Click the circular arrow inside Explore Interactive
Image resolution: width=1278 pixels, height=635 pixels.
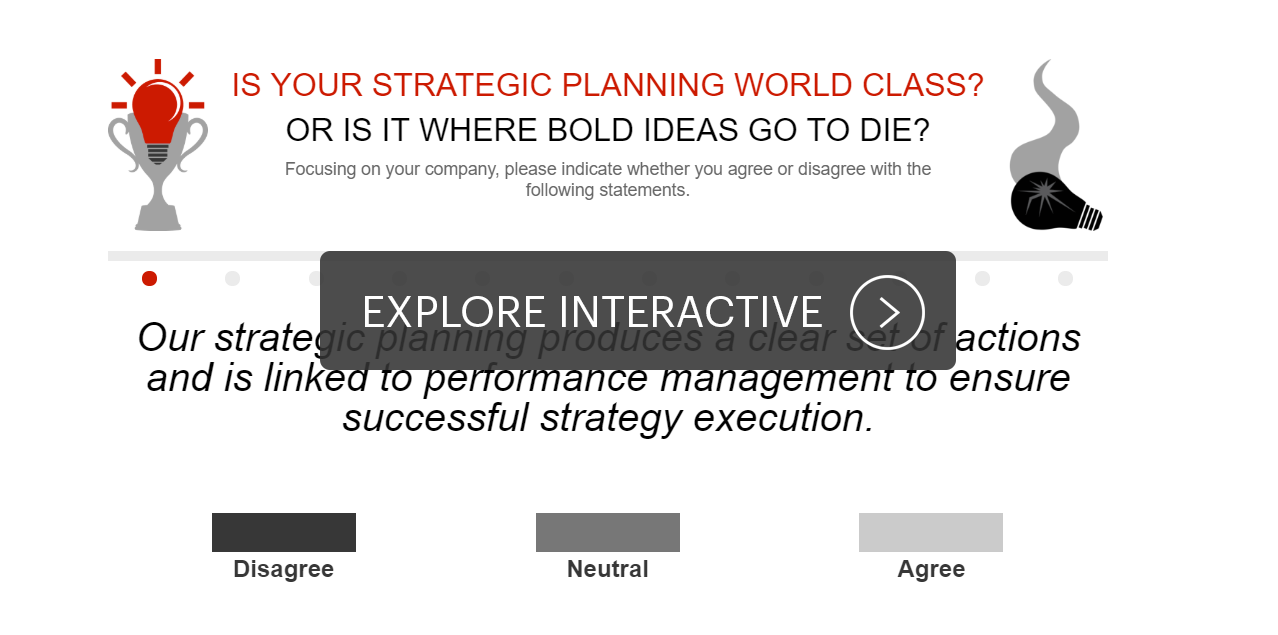click(888, 311)
